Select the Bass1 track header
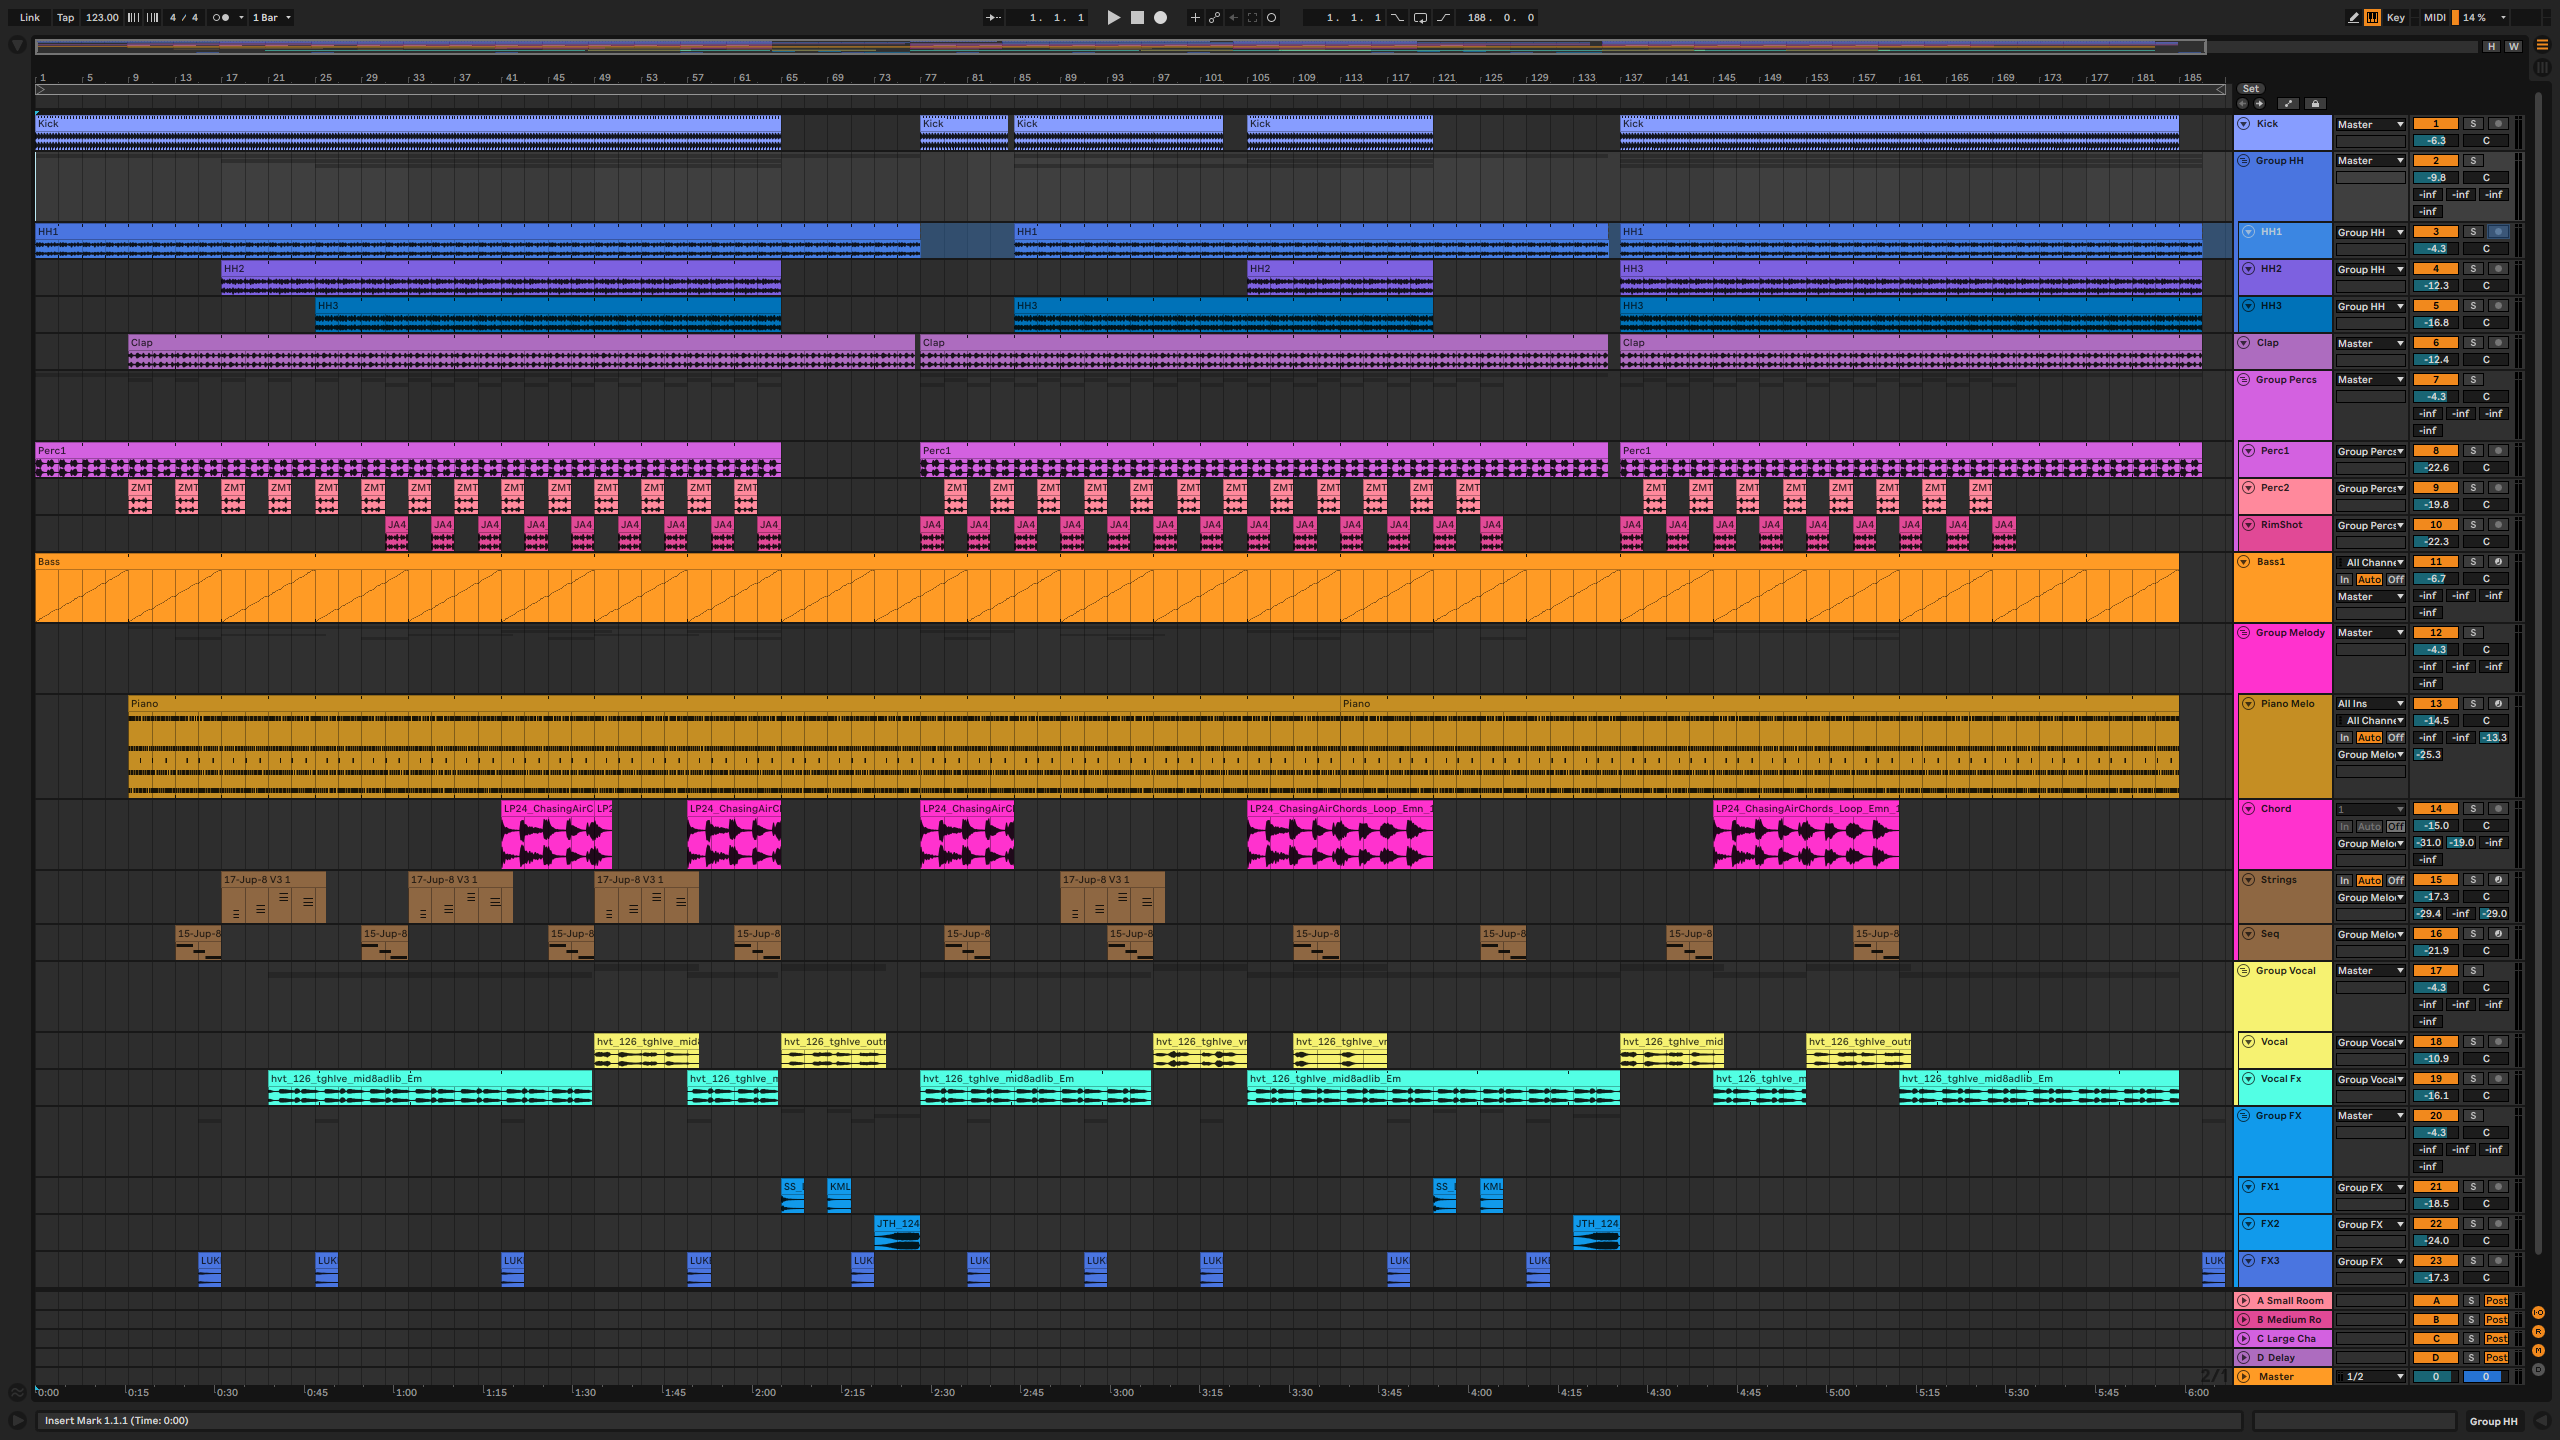This screenshot has height=1440, width=2560. click(2283, 588)
